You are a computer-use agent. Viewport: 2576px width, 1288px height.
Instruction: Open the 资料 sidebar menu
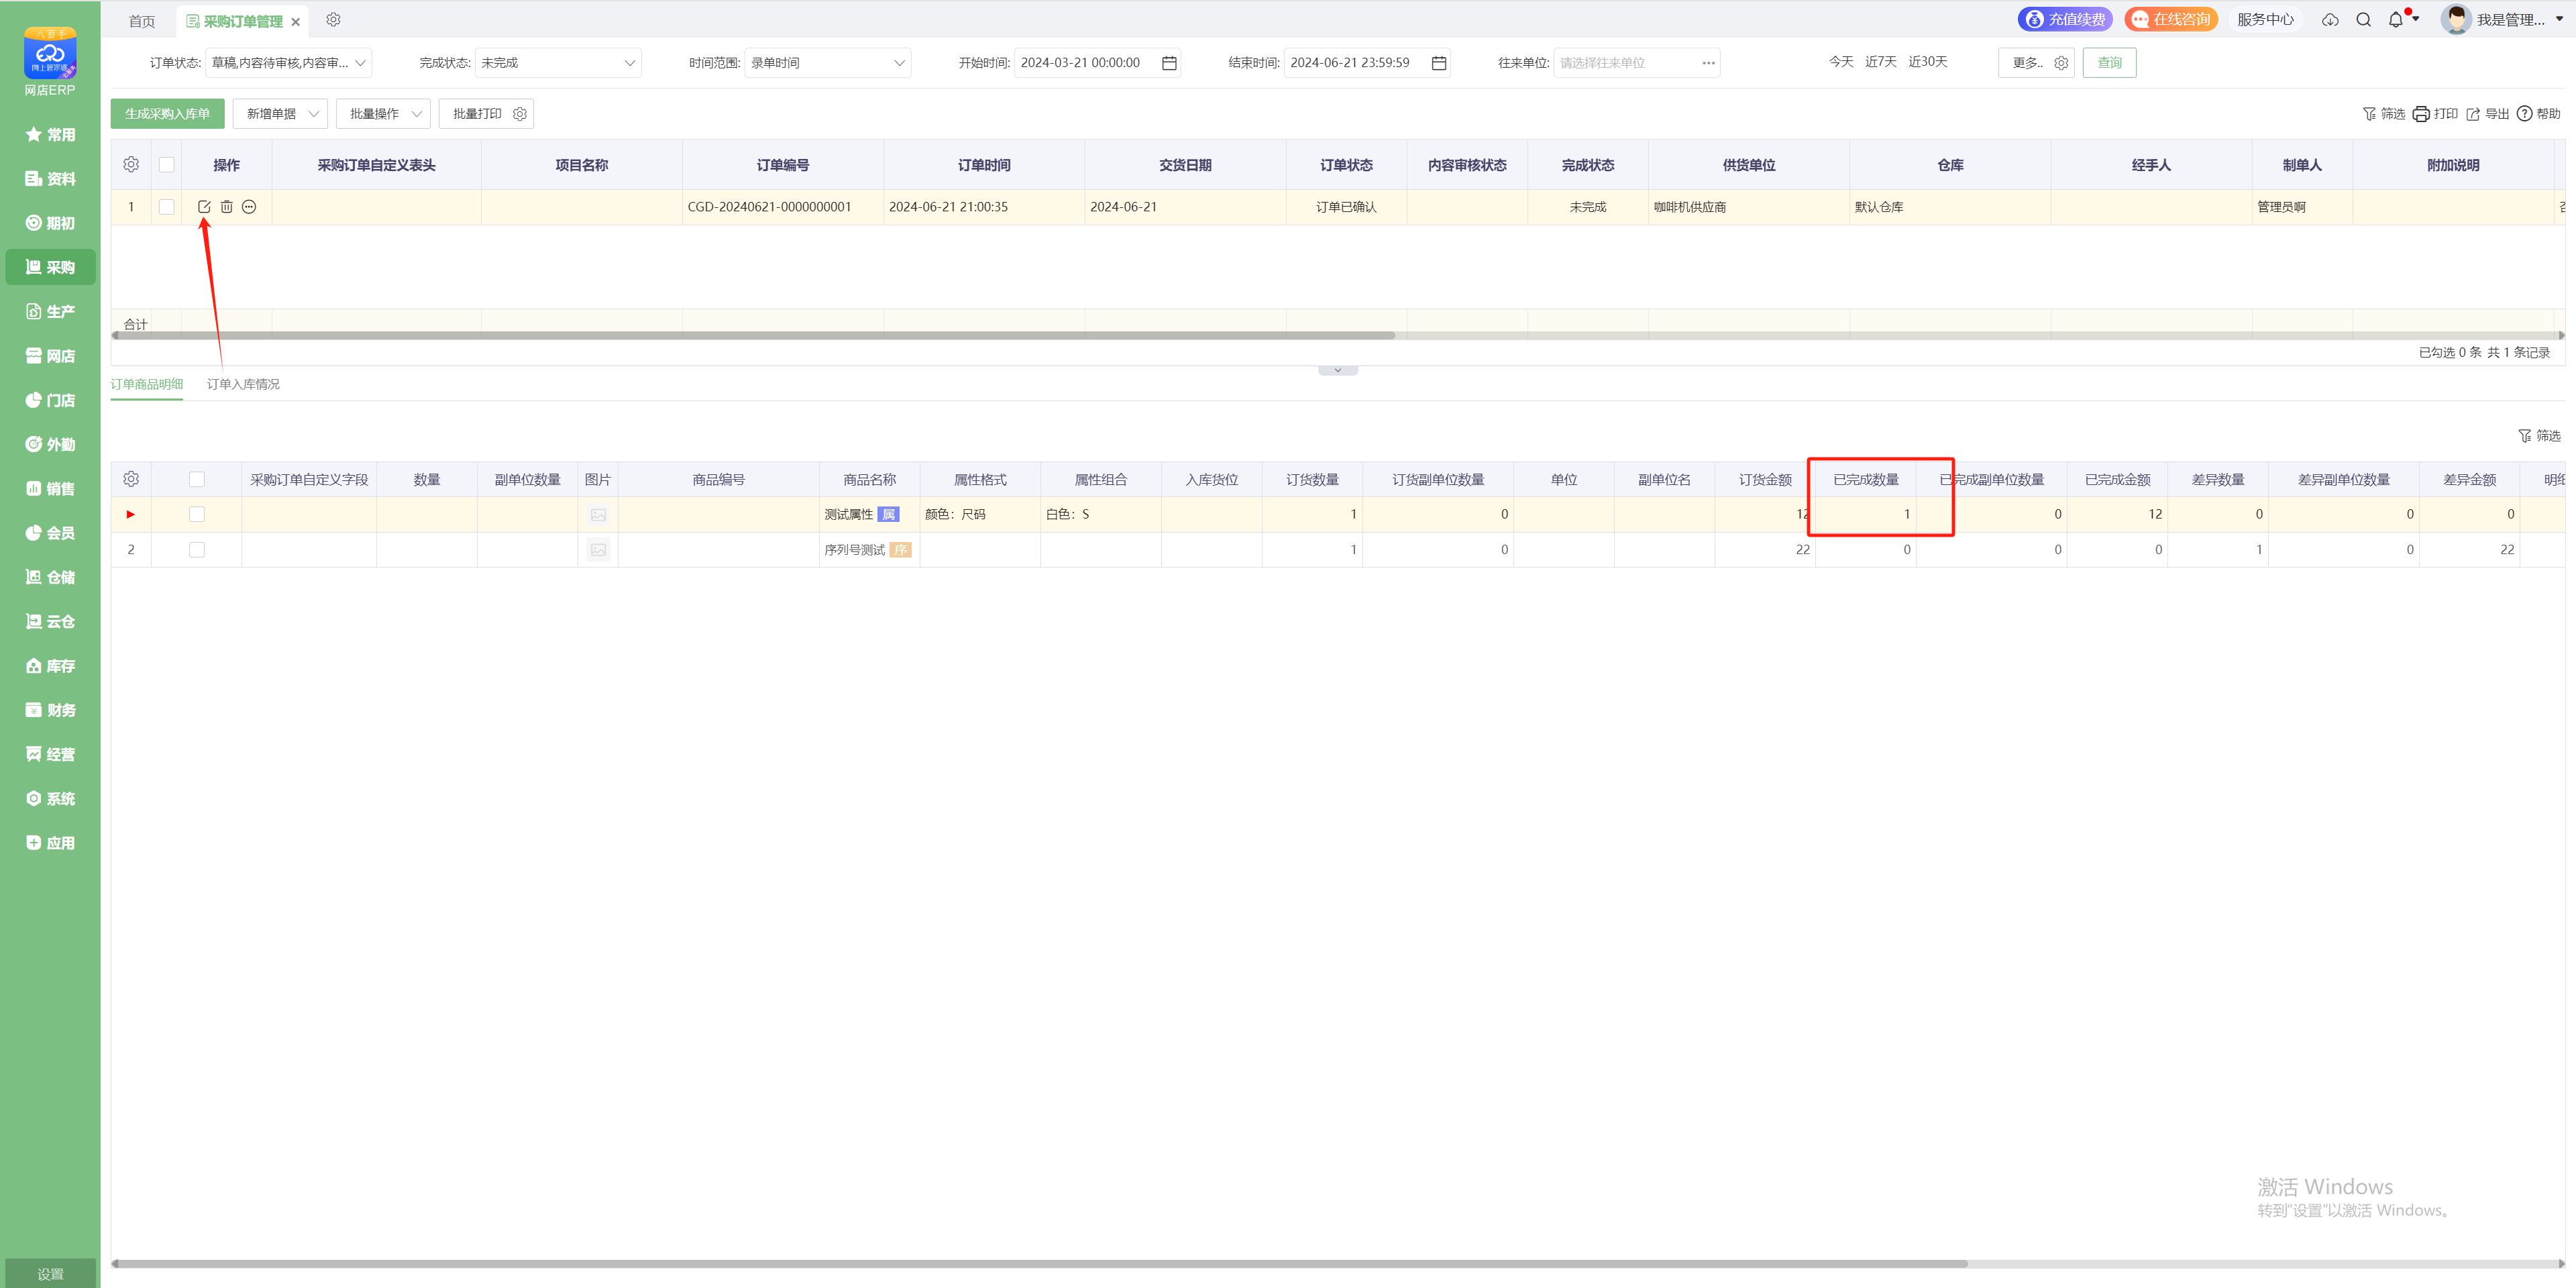pos(50,179)
